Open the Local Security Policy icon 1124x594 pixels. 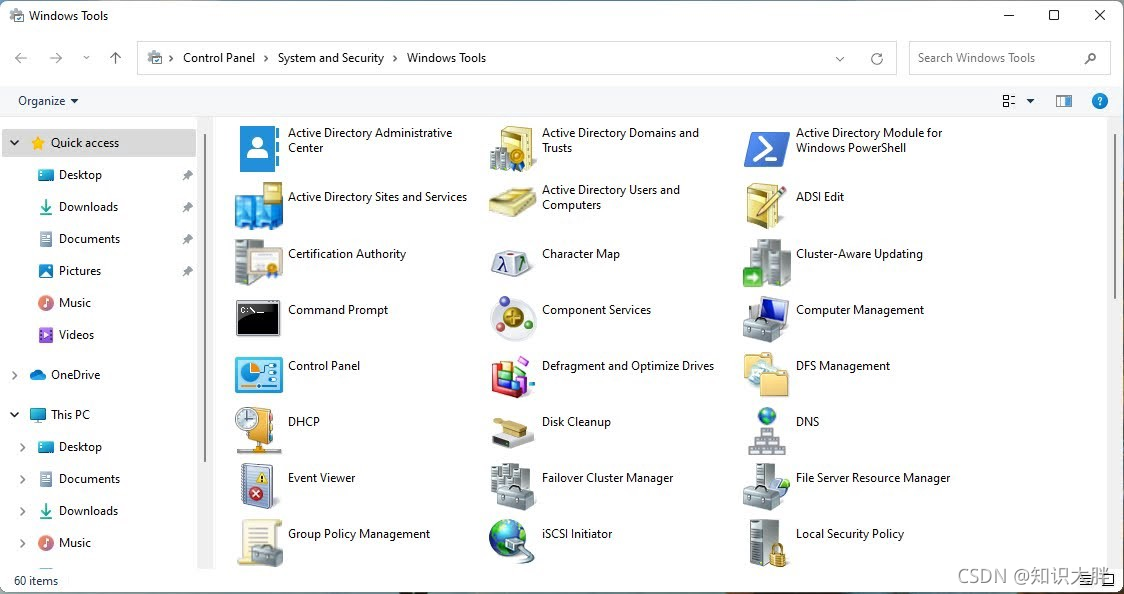coord(766,542)
